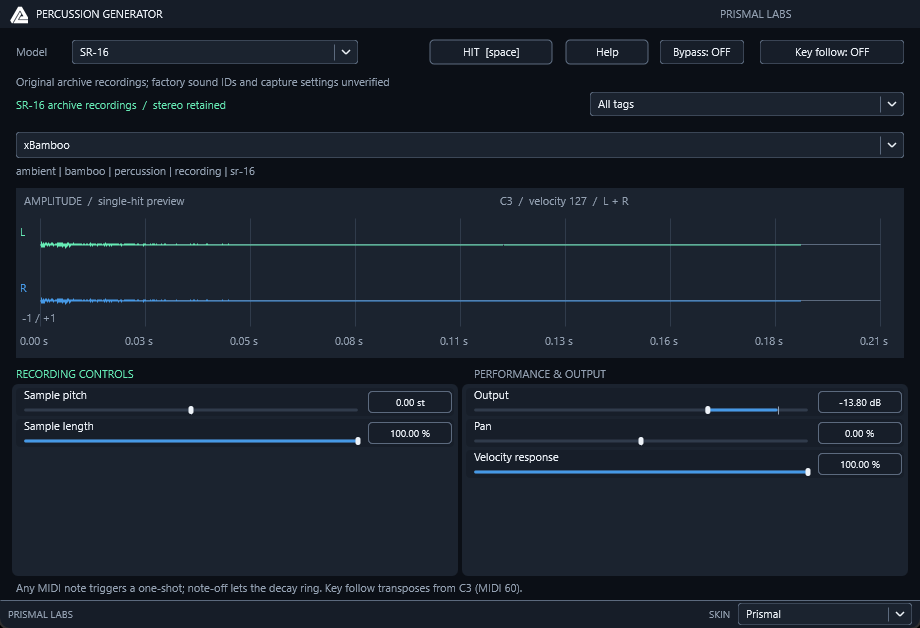
Task: Click the Output slider handle
Action: (x=708, y=410)
